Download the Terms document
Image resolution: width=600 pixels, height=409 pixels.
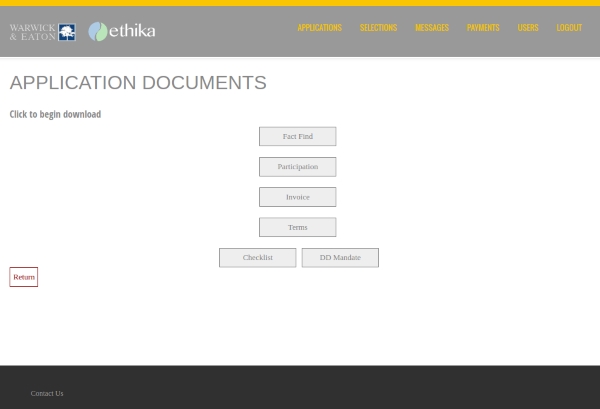point(298,227)
